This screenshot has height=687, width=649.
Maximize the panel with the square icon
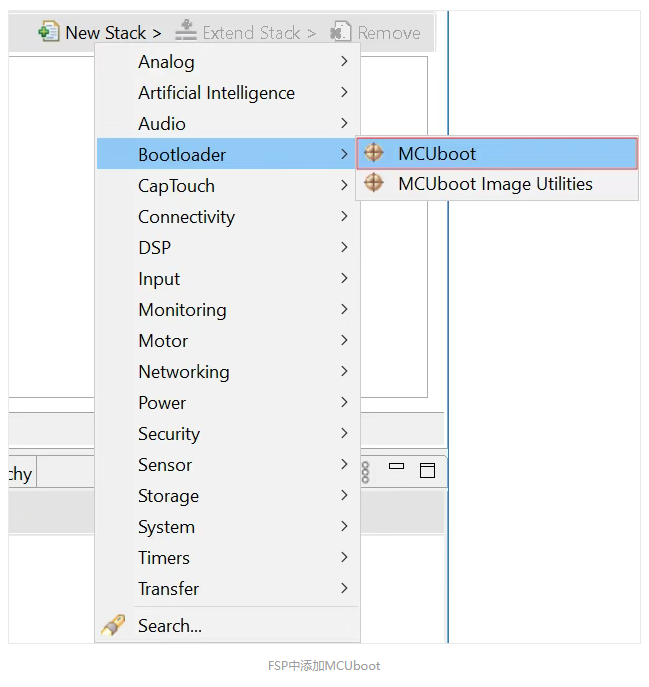click(x=427, y=470)
